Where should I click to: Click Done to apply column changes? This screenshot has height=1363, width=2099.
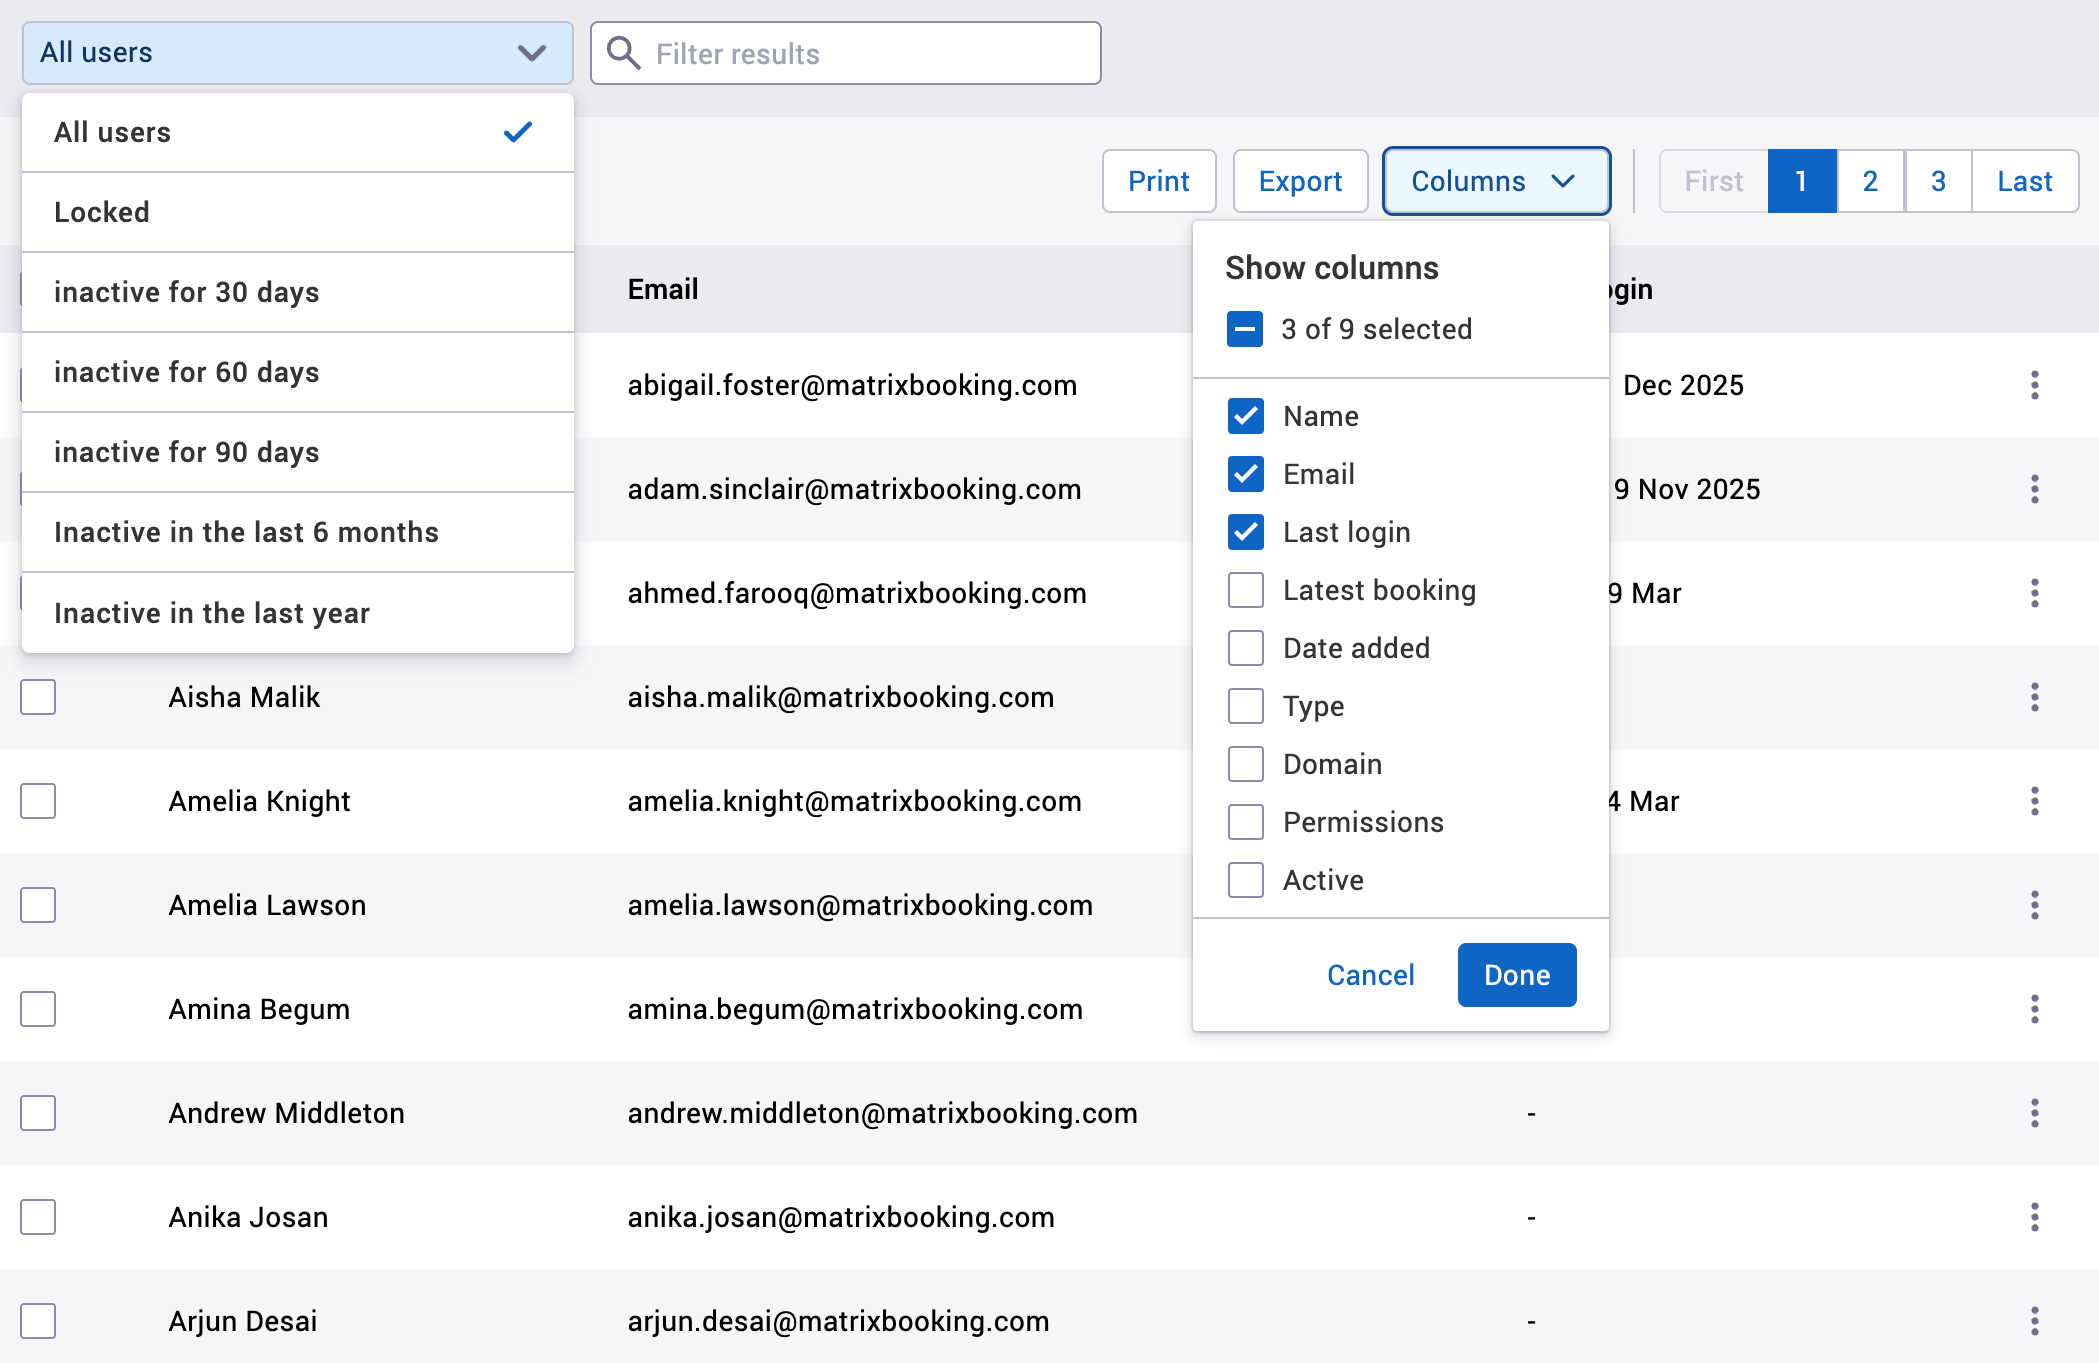pyautogui.click(x=1516, y=975)
